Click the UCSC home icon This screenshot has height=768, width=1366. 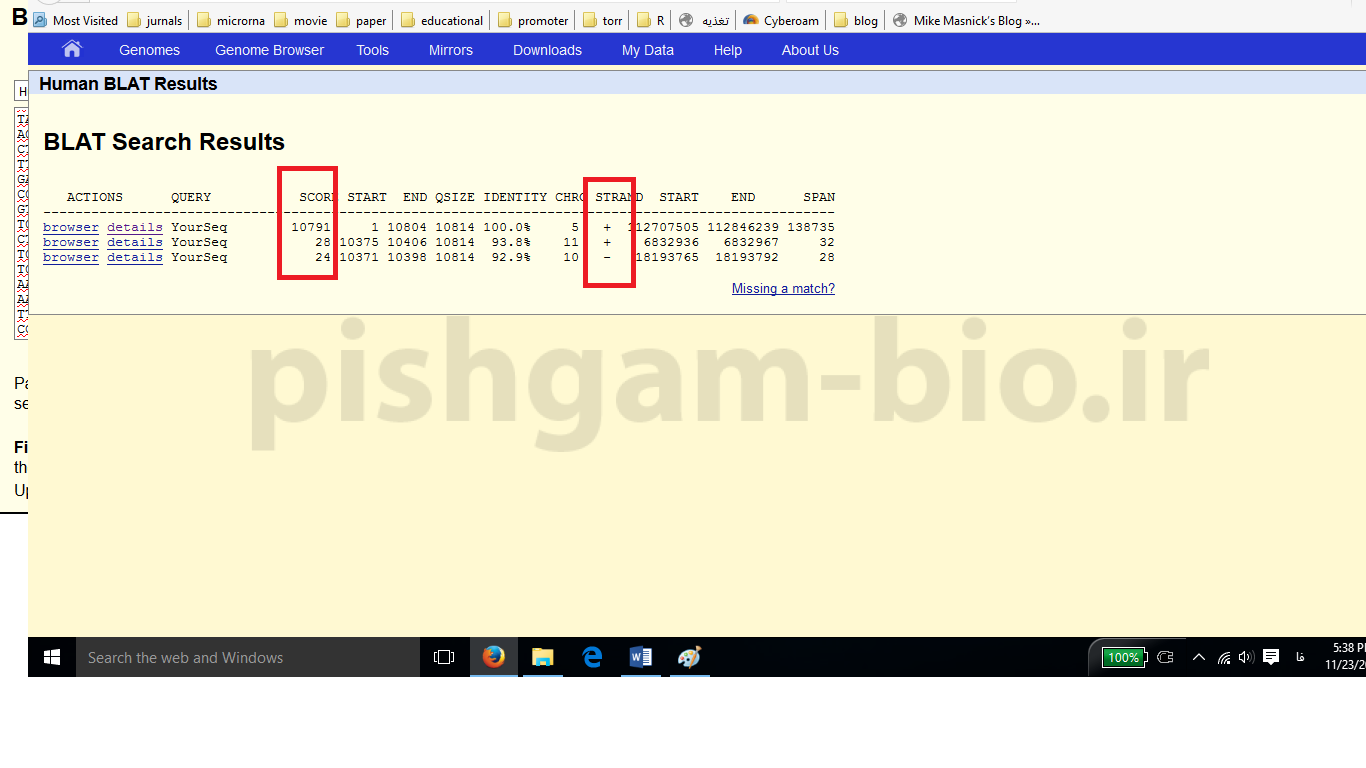coord(71,49)
